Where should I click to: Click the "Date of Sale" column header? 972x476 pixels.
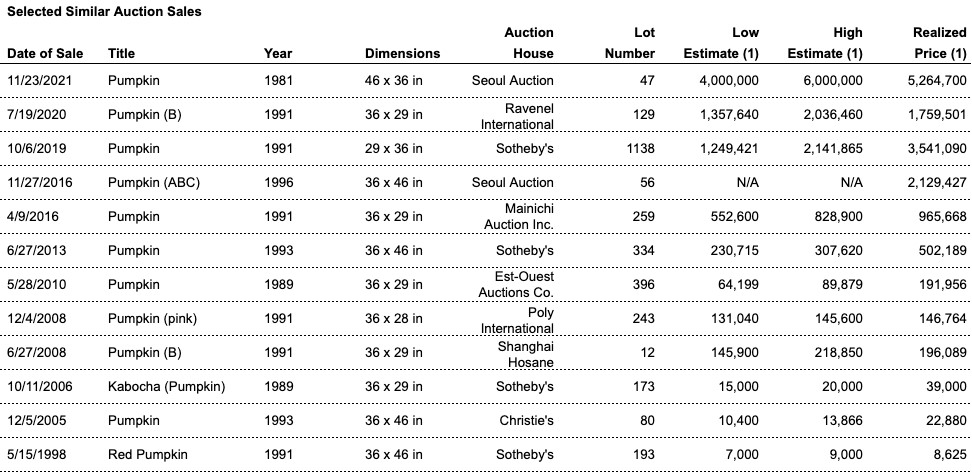pyautogui.click(x=45, y=53)
